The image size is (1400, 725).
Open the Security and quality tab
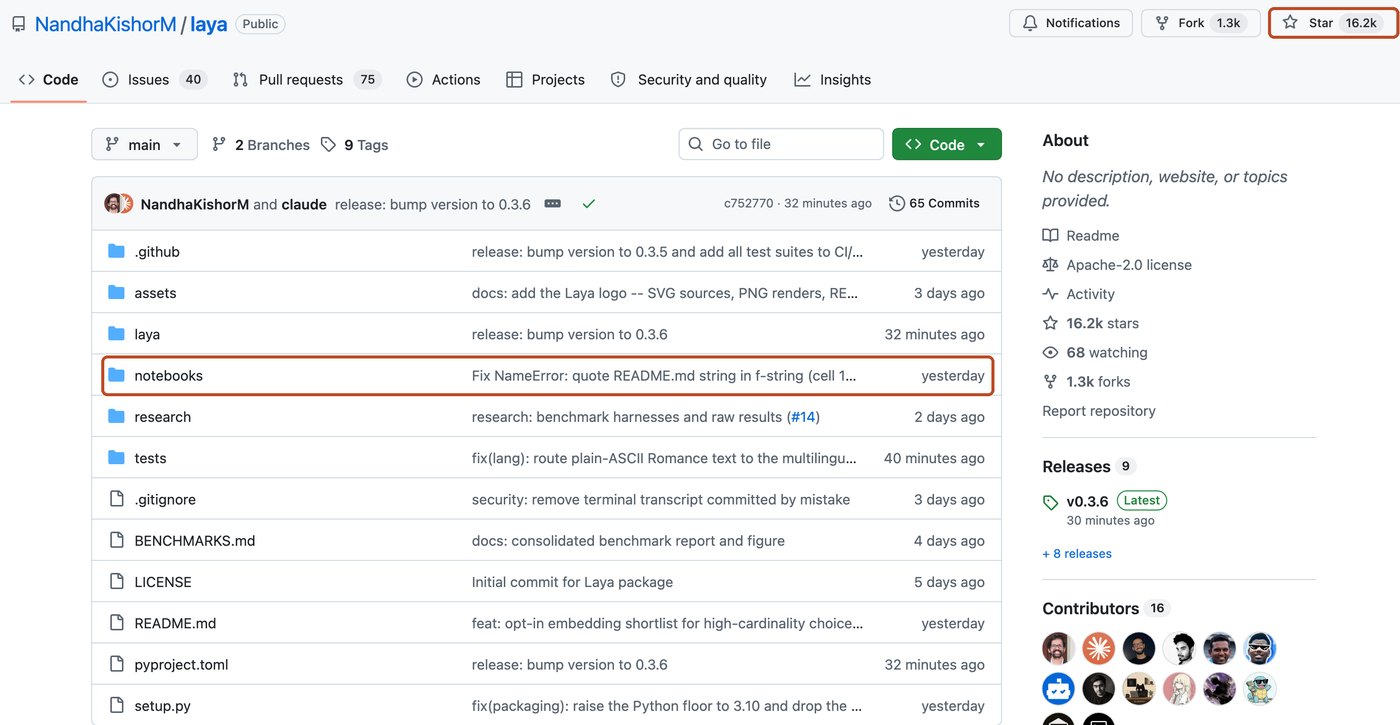click(x=688, y=80)
